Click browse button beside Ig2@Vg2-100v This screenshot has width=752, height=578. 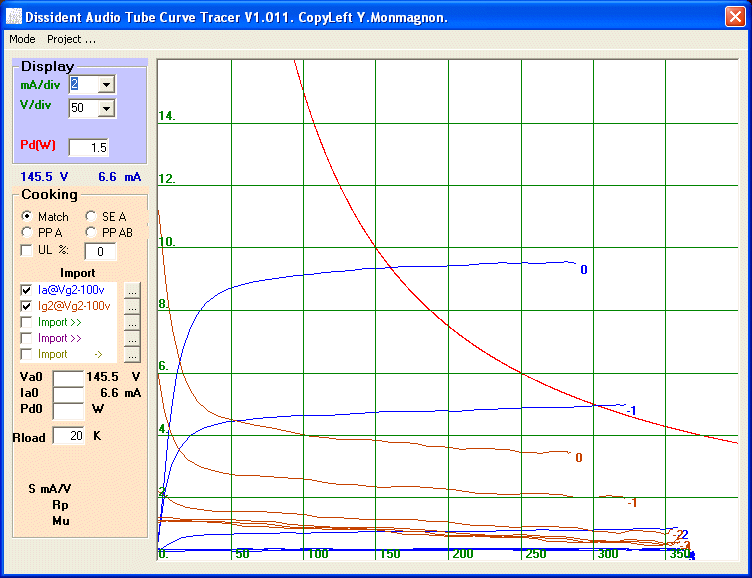pos(132,306)
